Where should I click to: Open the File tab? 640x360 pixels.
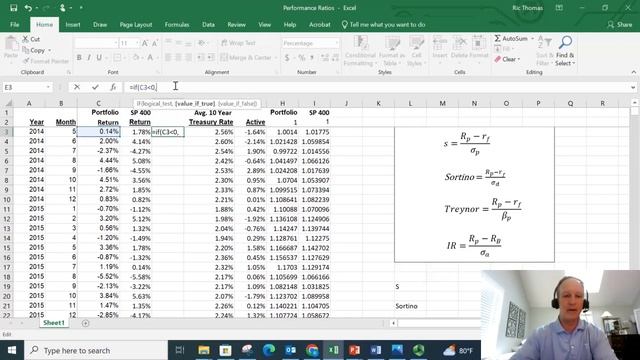pos(15,25)
